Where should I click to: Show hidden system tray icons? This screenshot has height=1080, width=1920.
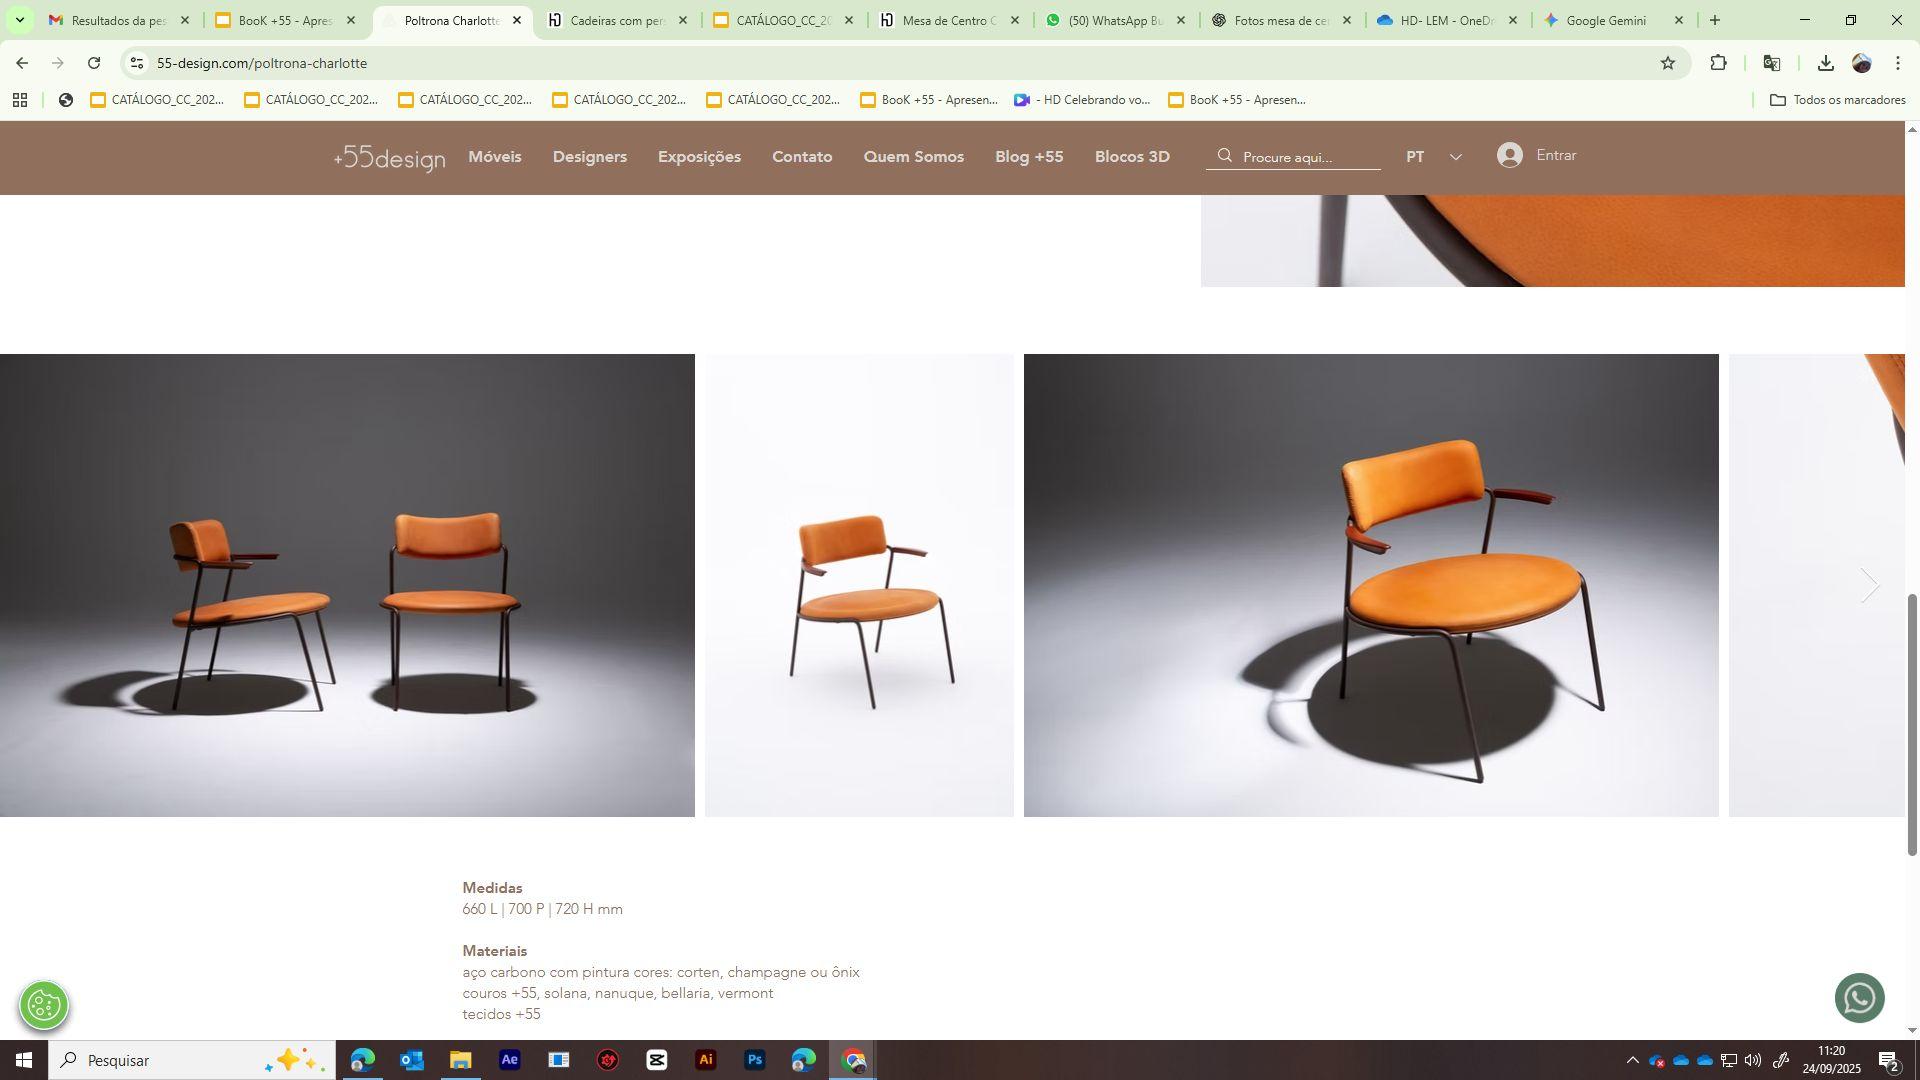tap(1632, 1060)
